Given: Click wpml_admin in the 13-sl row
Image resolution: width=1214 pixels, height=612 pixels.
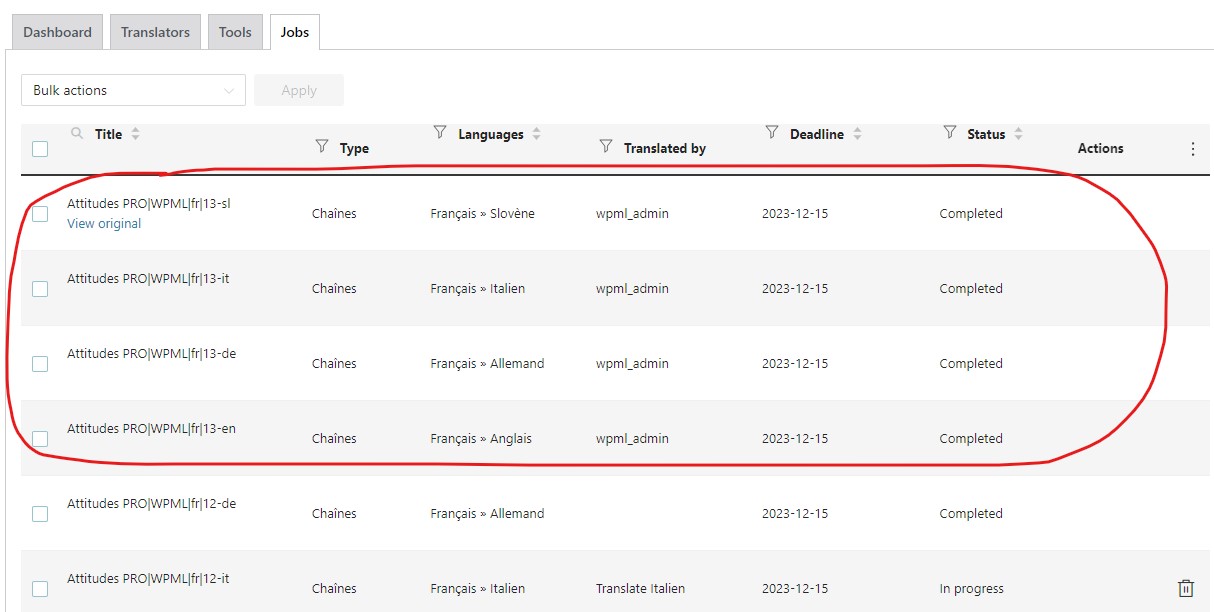Looking at the screenshot, I should (x=633, y=214).
